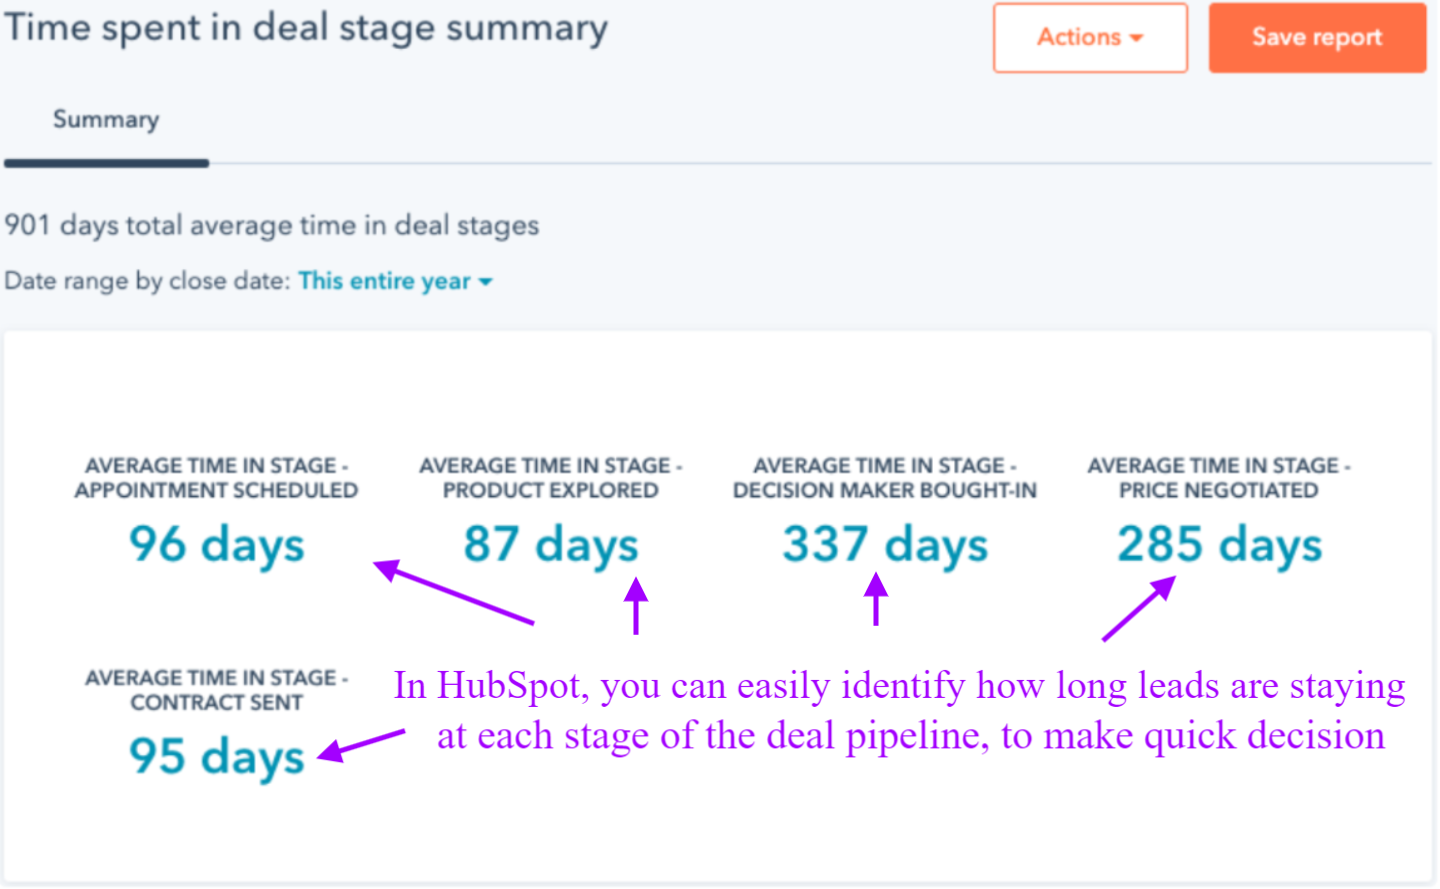The width and height of the screenshot is (1440, 889).
Task: Select the Decision Maker Bought-In stat
Action: (884, 544)
